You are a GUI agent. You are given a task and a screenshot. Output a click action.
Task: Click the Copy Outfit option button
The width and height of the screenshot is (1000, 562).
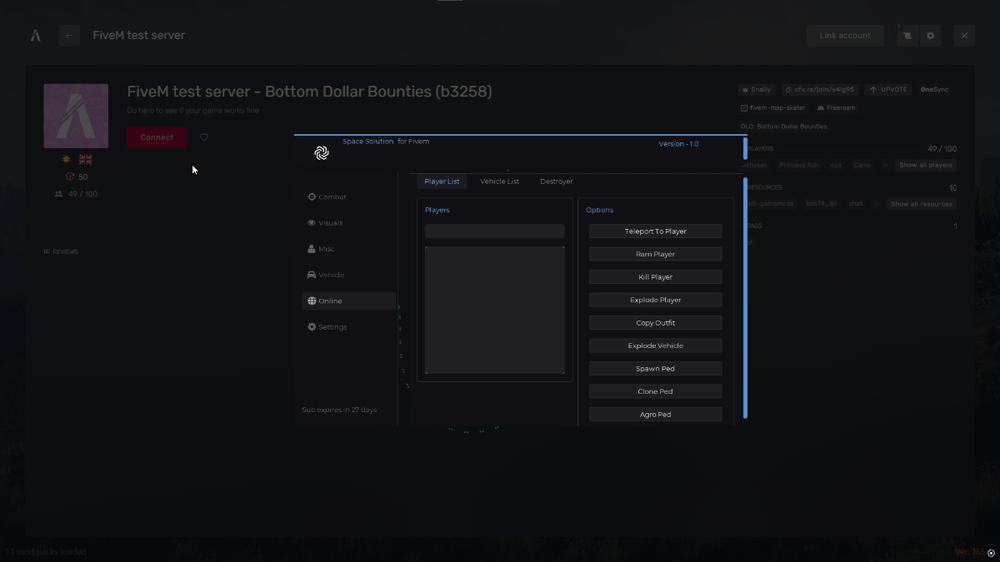655,323
